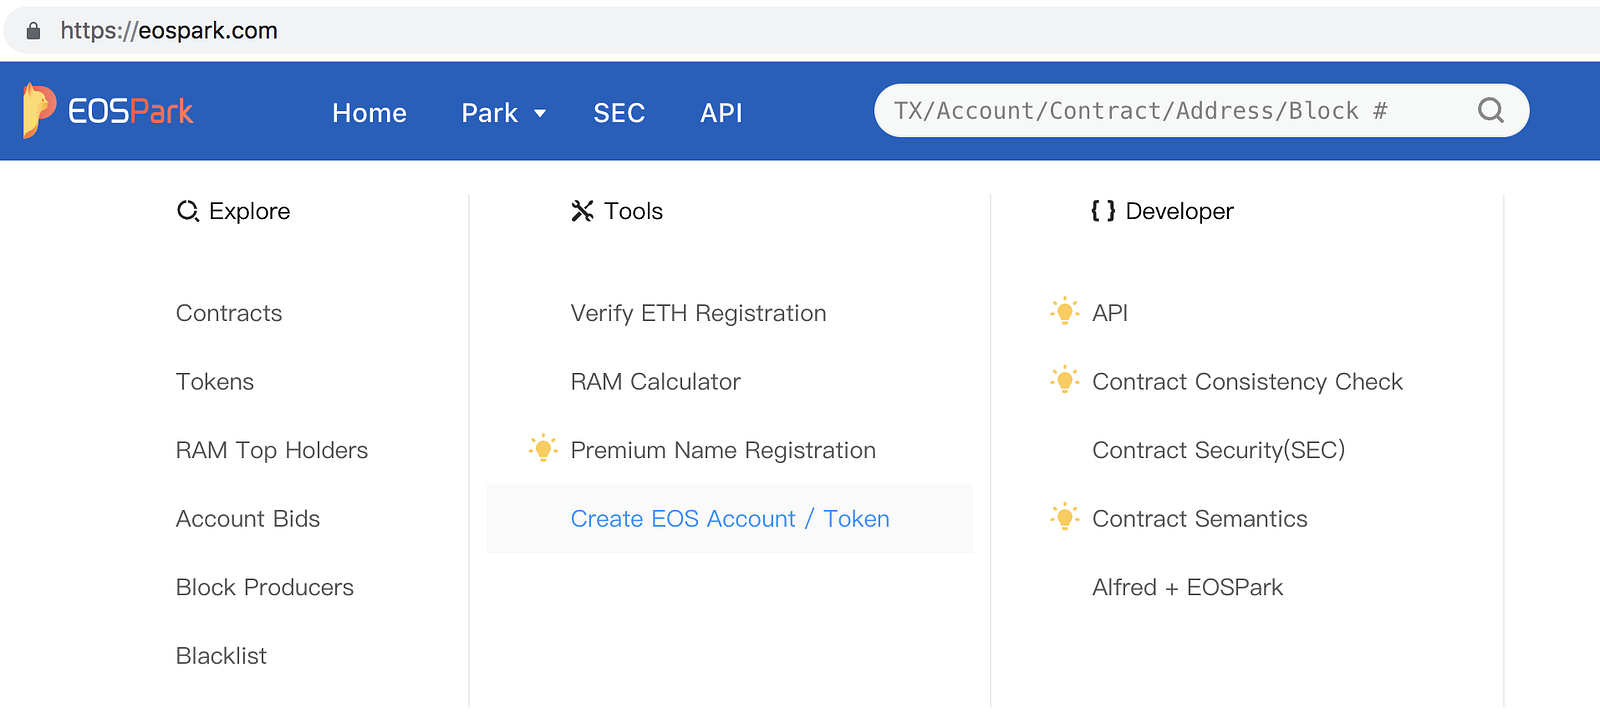Open the Home menu item
Image resolution: width=1600 pixels, height=714 pixels.
pyautogui.click(x=369, y=113)
